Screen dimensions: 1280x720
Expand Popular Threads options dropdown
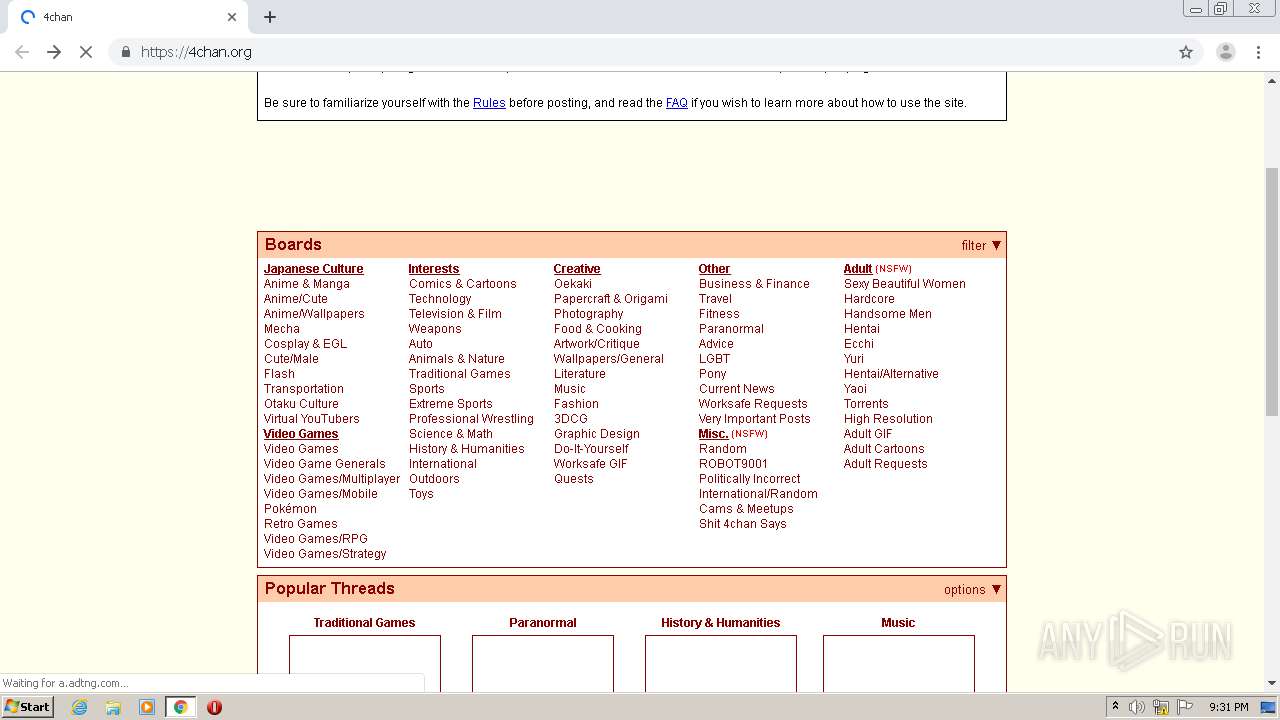tap(972, 589)
